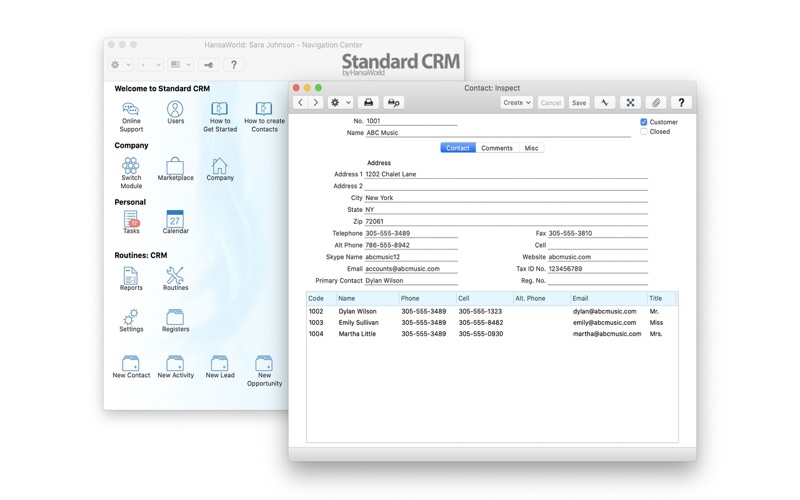This screenshot has width=800, height=500.
Task: Select the Emily Sullivan row
Action: point(492,322)
